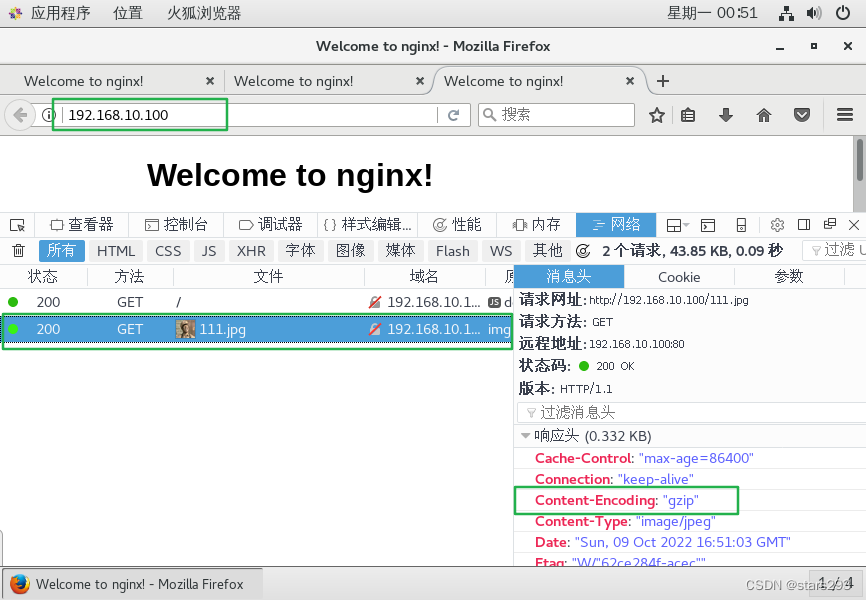The image size is (866, 600).
Task: Select the 消息头 headers tab
Action: pos(569,276)
